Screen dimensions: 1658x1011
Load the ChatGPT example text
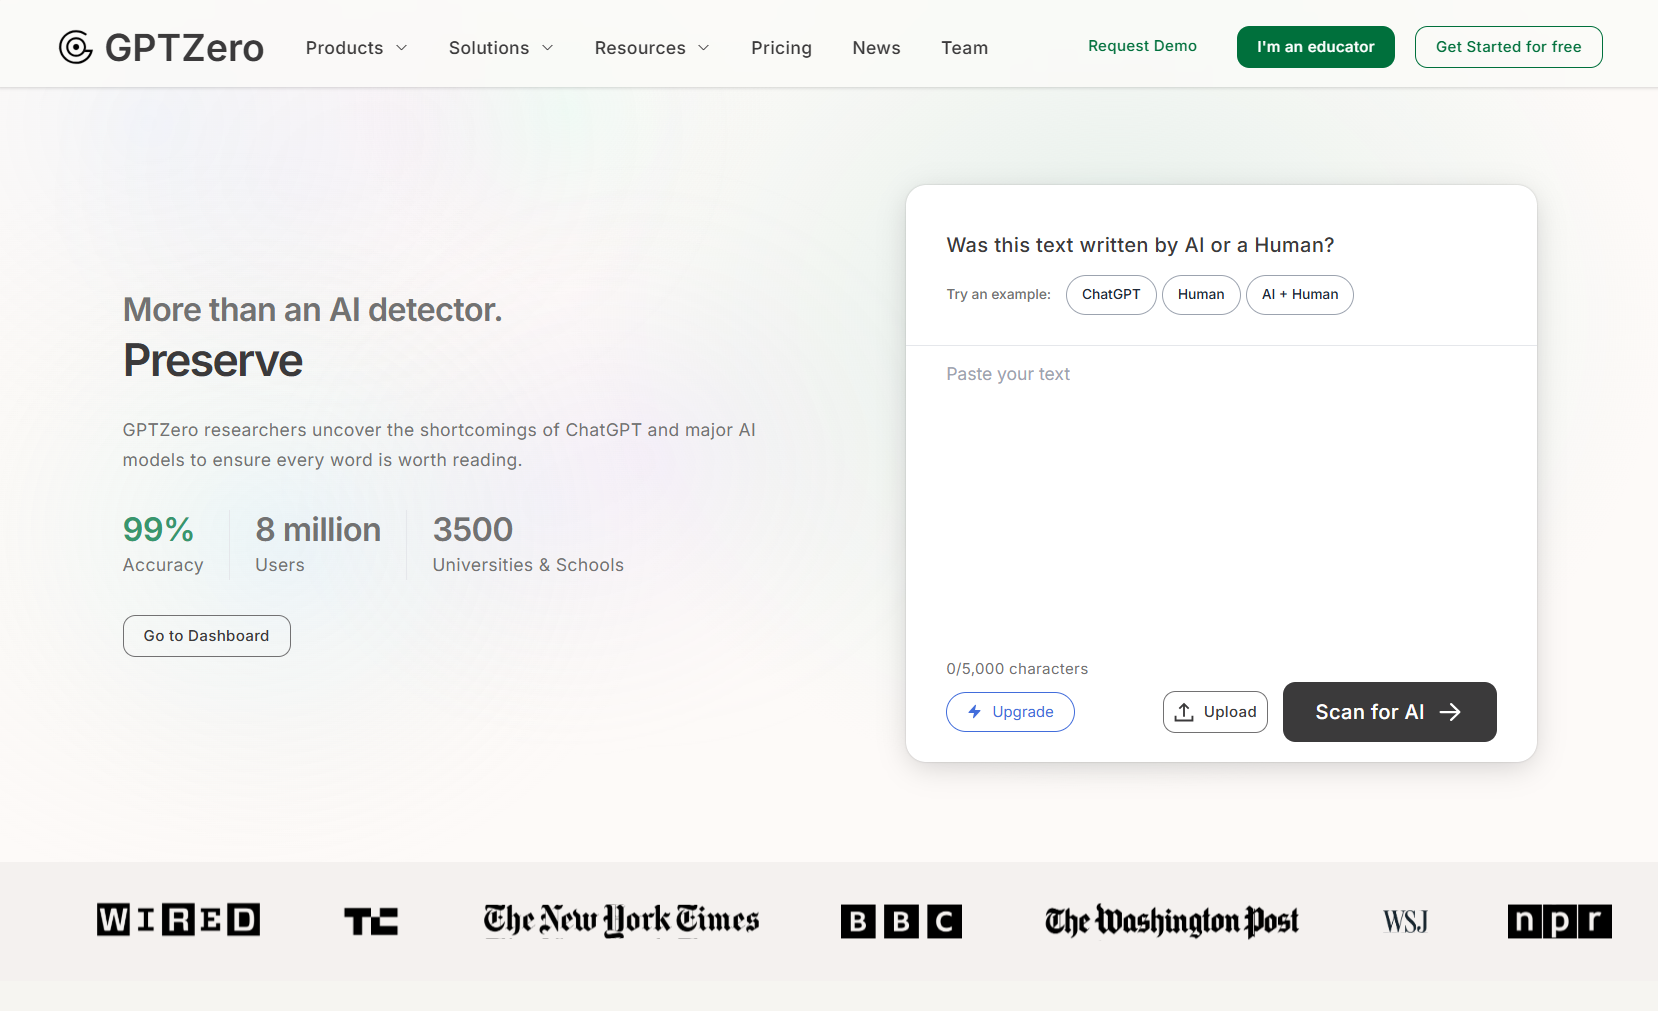click(1111, 295)
